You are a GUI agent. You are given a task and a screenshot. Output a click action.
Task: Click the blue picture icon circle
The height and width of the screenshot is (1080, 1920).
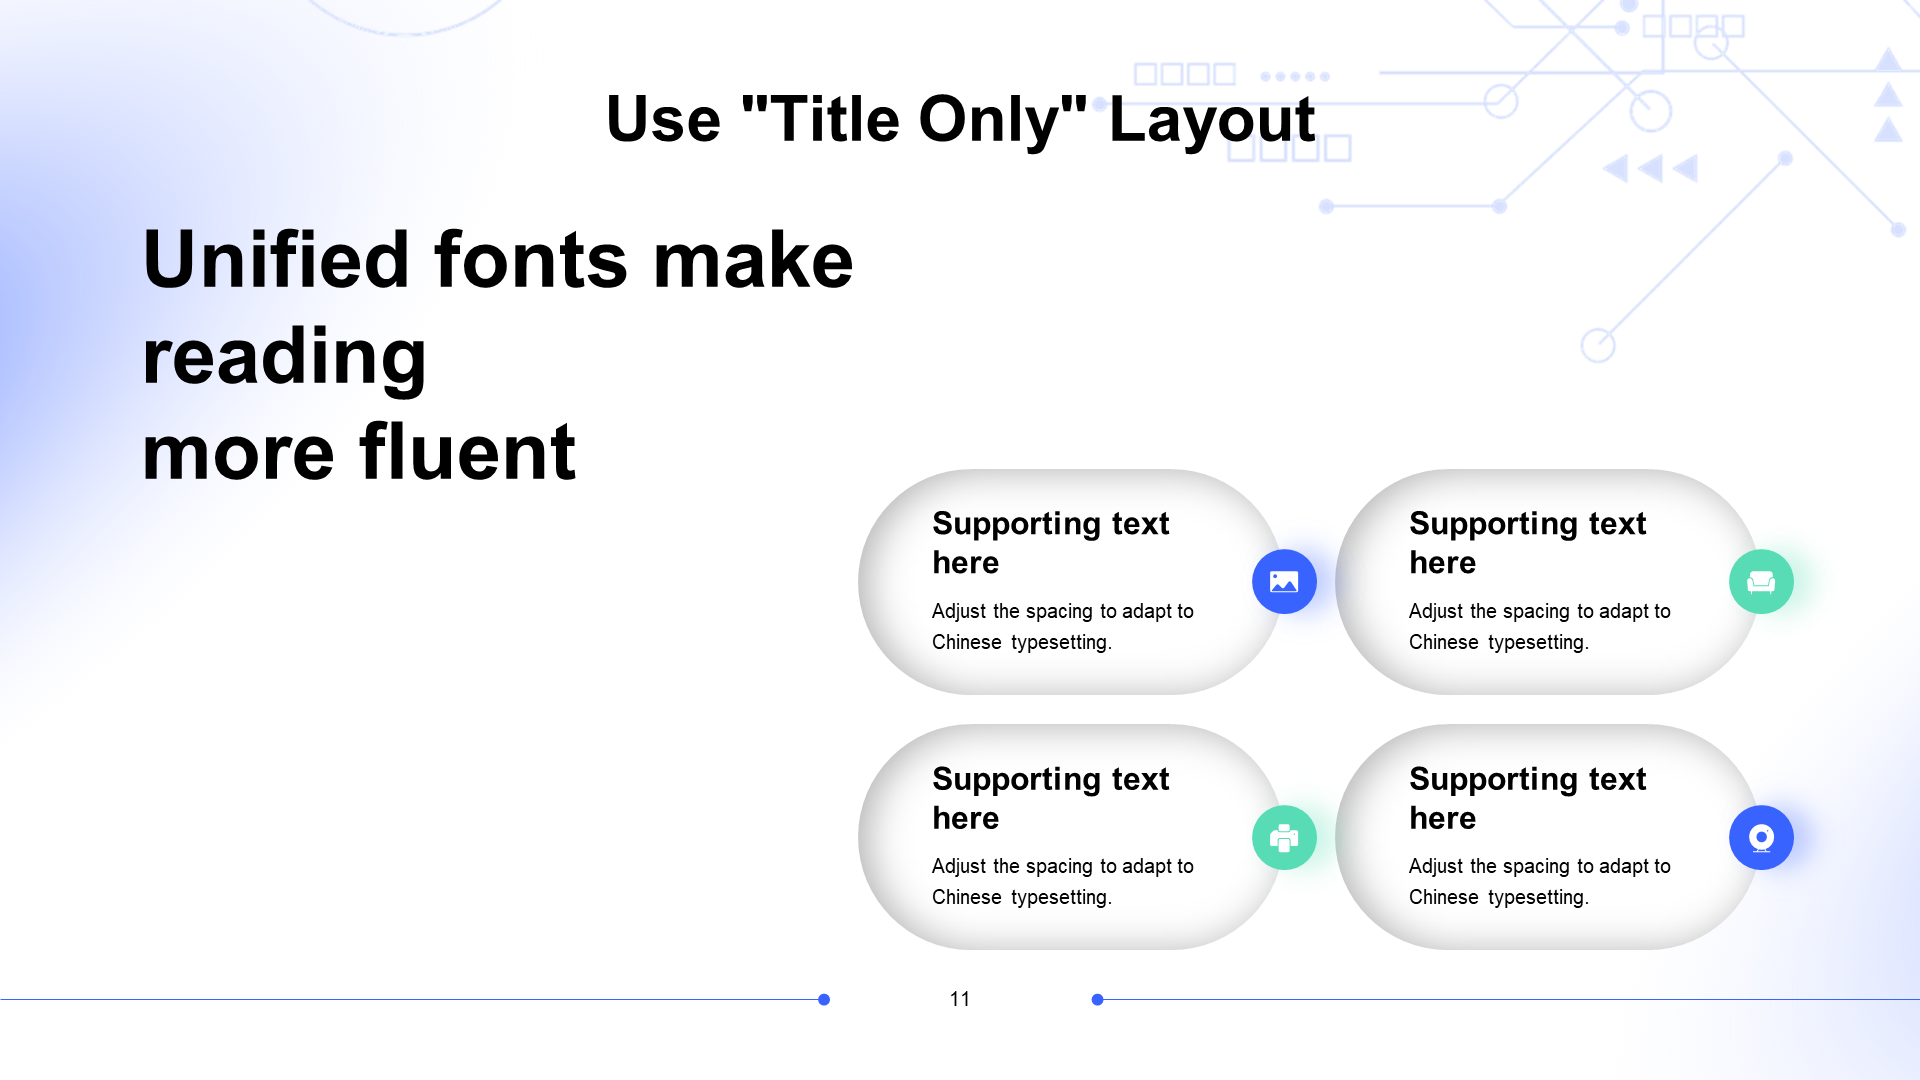(x=1284, y=582)
